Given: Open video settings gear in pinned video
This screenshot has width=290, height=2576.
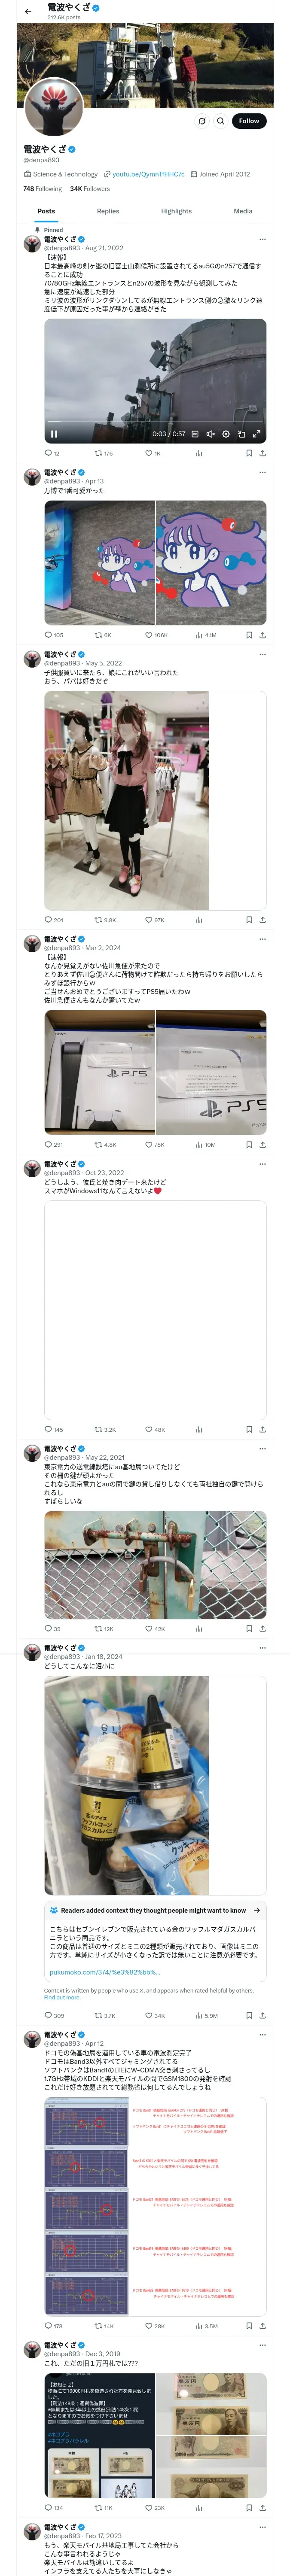Looking at the screenshot, I should tap(225, 434).
